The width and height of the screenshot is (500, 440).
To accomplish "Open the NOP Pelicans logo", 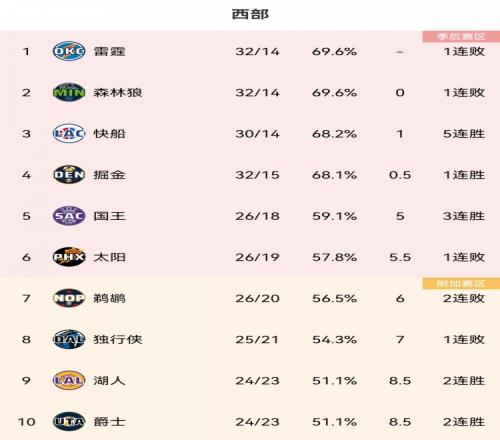I will [x=69, y=298].
